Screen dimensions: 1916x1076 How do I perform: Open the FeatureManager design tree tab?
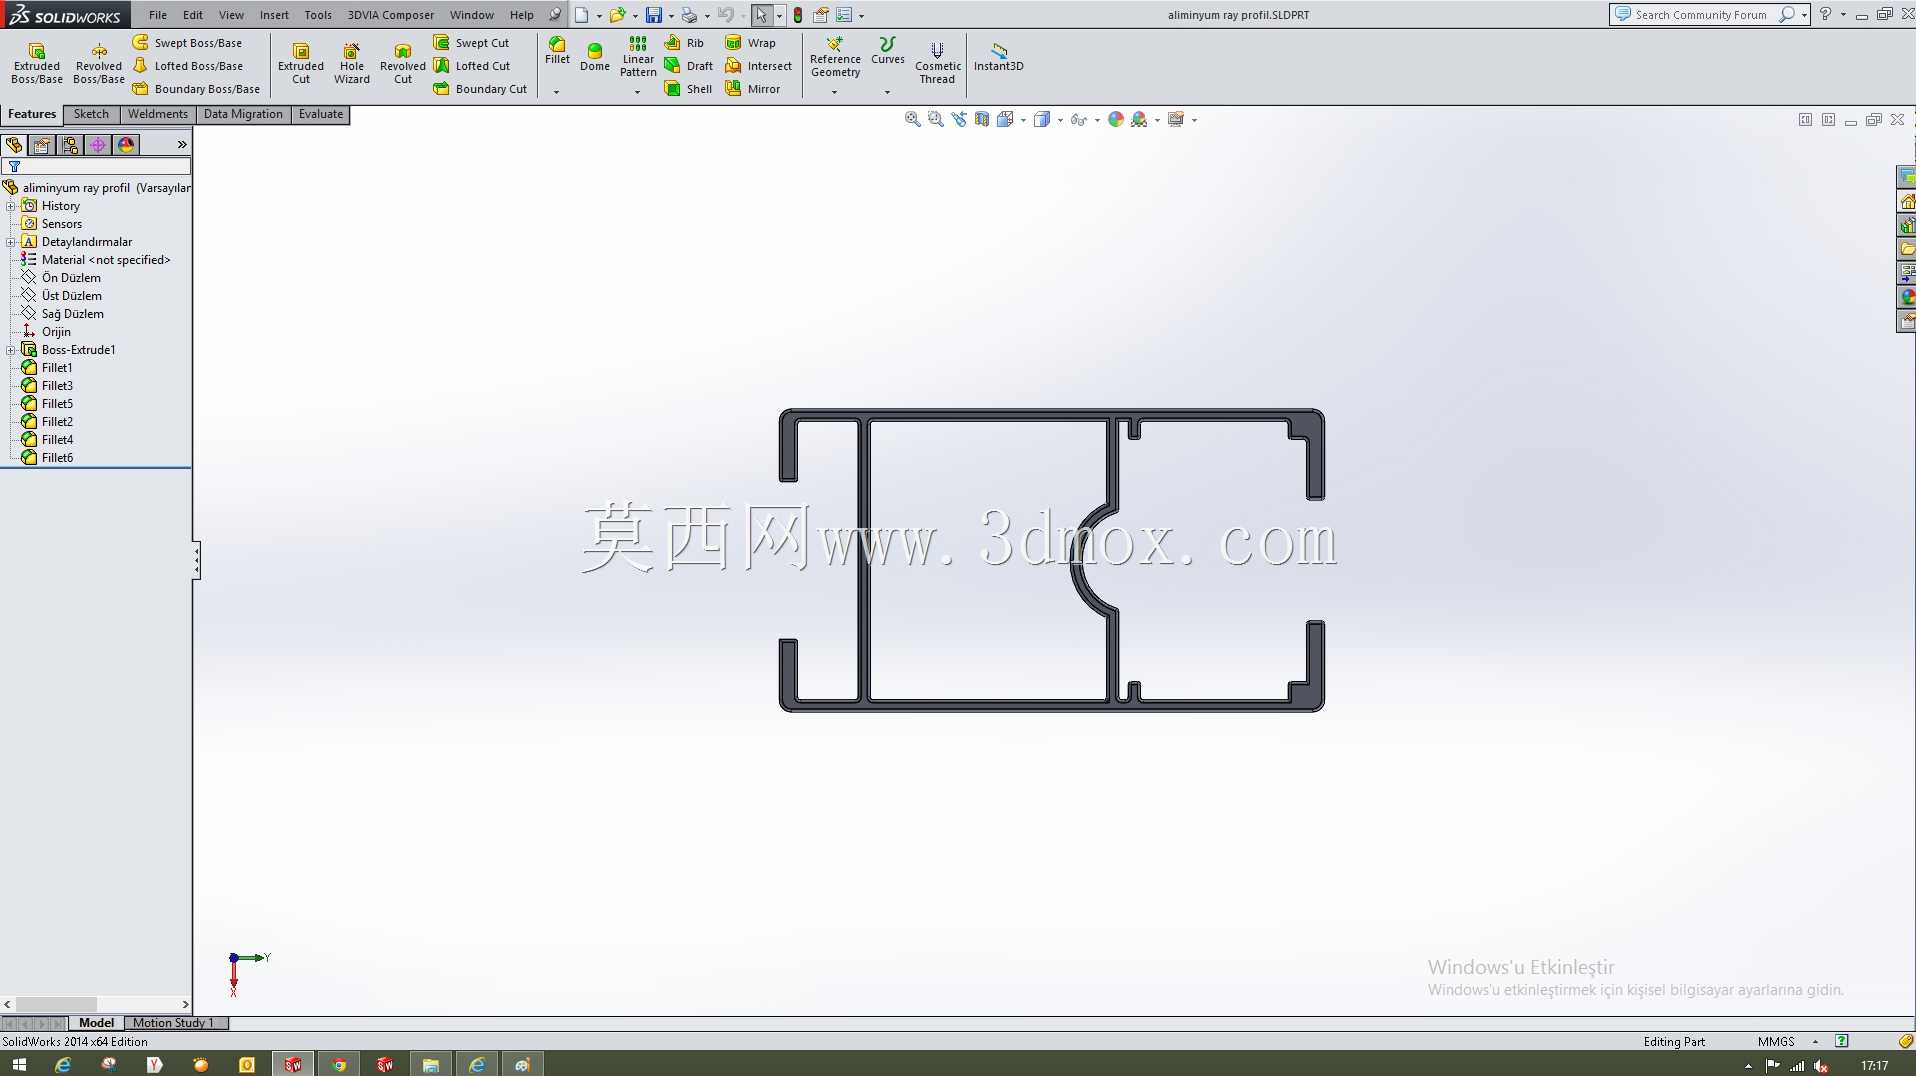pos(14,145)
